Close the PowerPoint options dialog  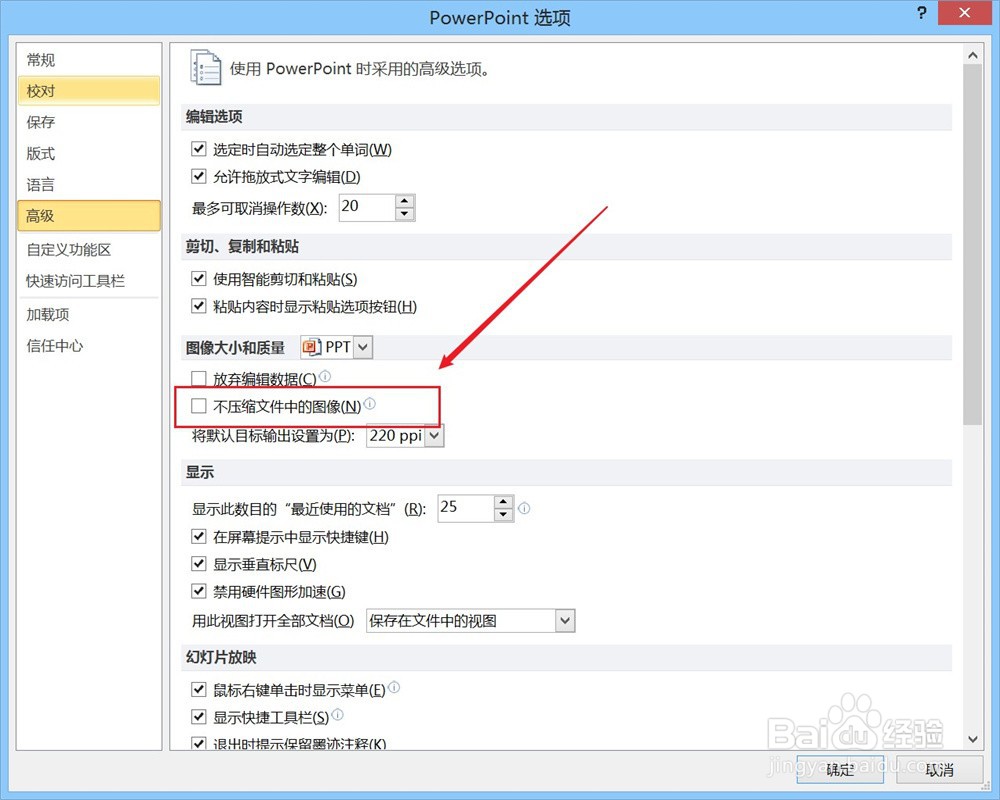(964, 13)
